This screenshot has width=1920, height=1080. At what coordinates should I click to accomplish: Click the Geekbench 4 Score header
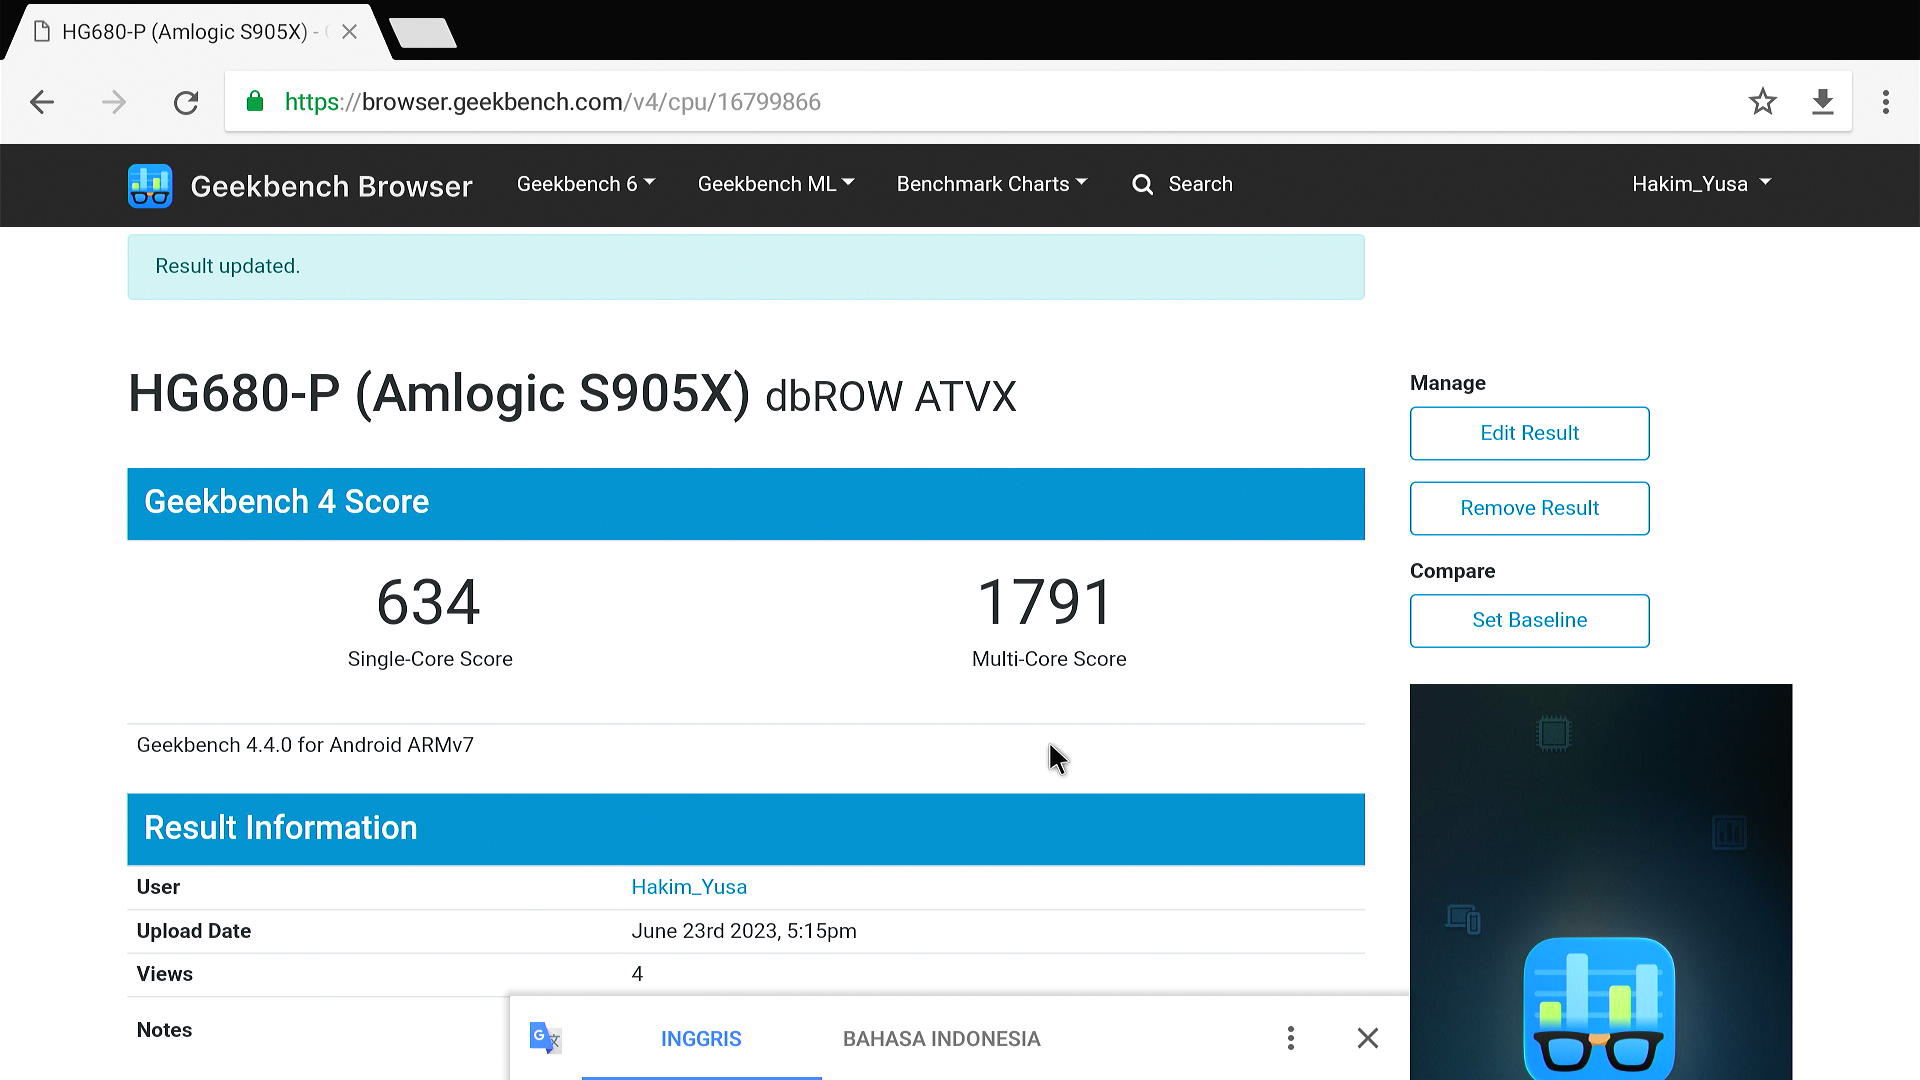point(745,504)
